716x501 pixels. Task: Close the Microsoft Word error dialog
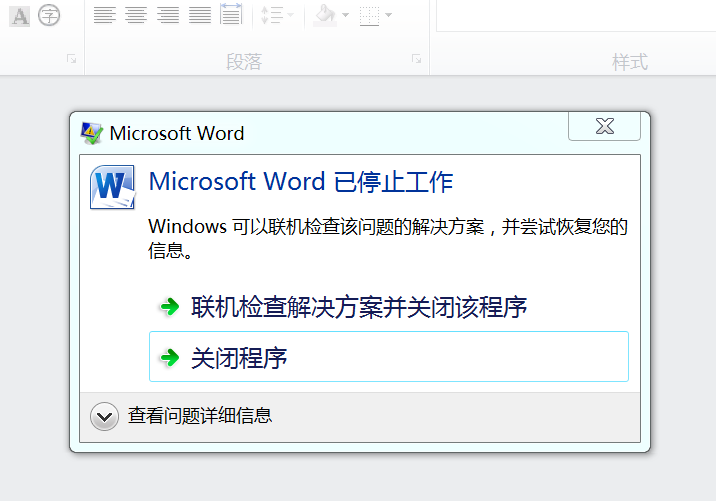[605, 126]
